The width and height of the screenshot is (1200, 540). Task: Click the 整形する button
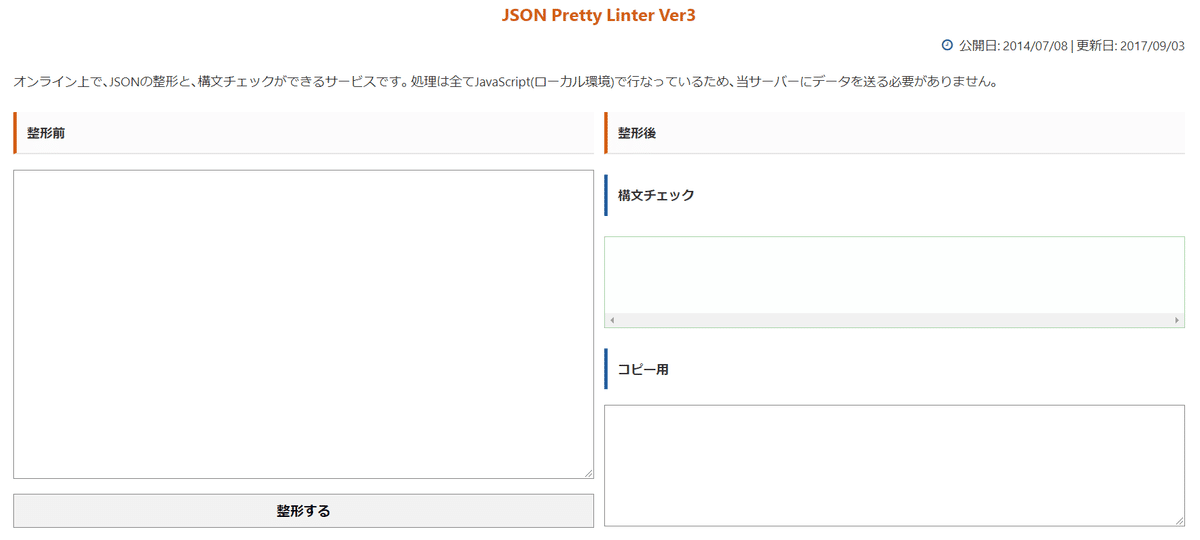[x=303, y=511]
